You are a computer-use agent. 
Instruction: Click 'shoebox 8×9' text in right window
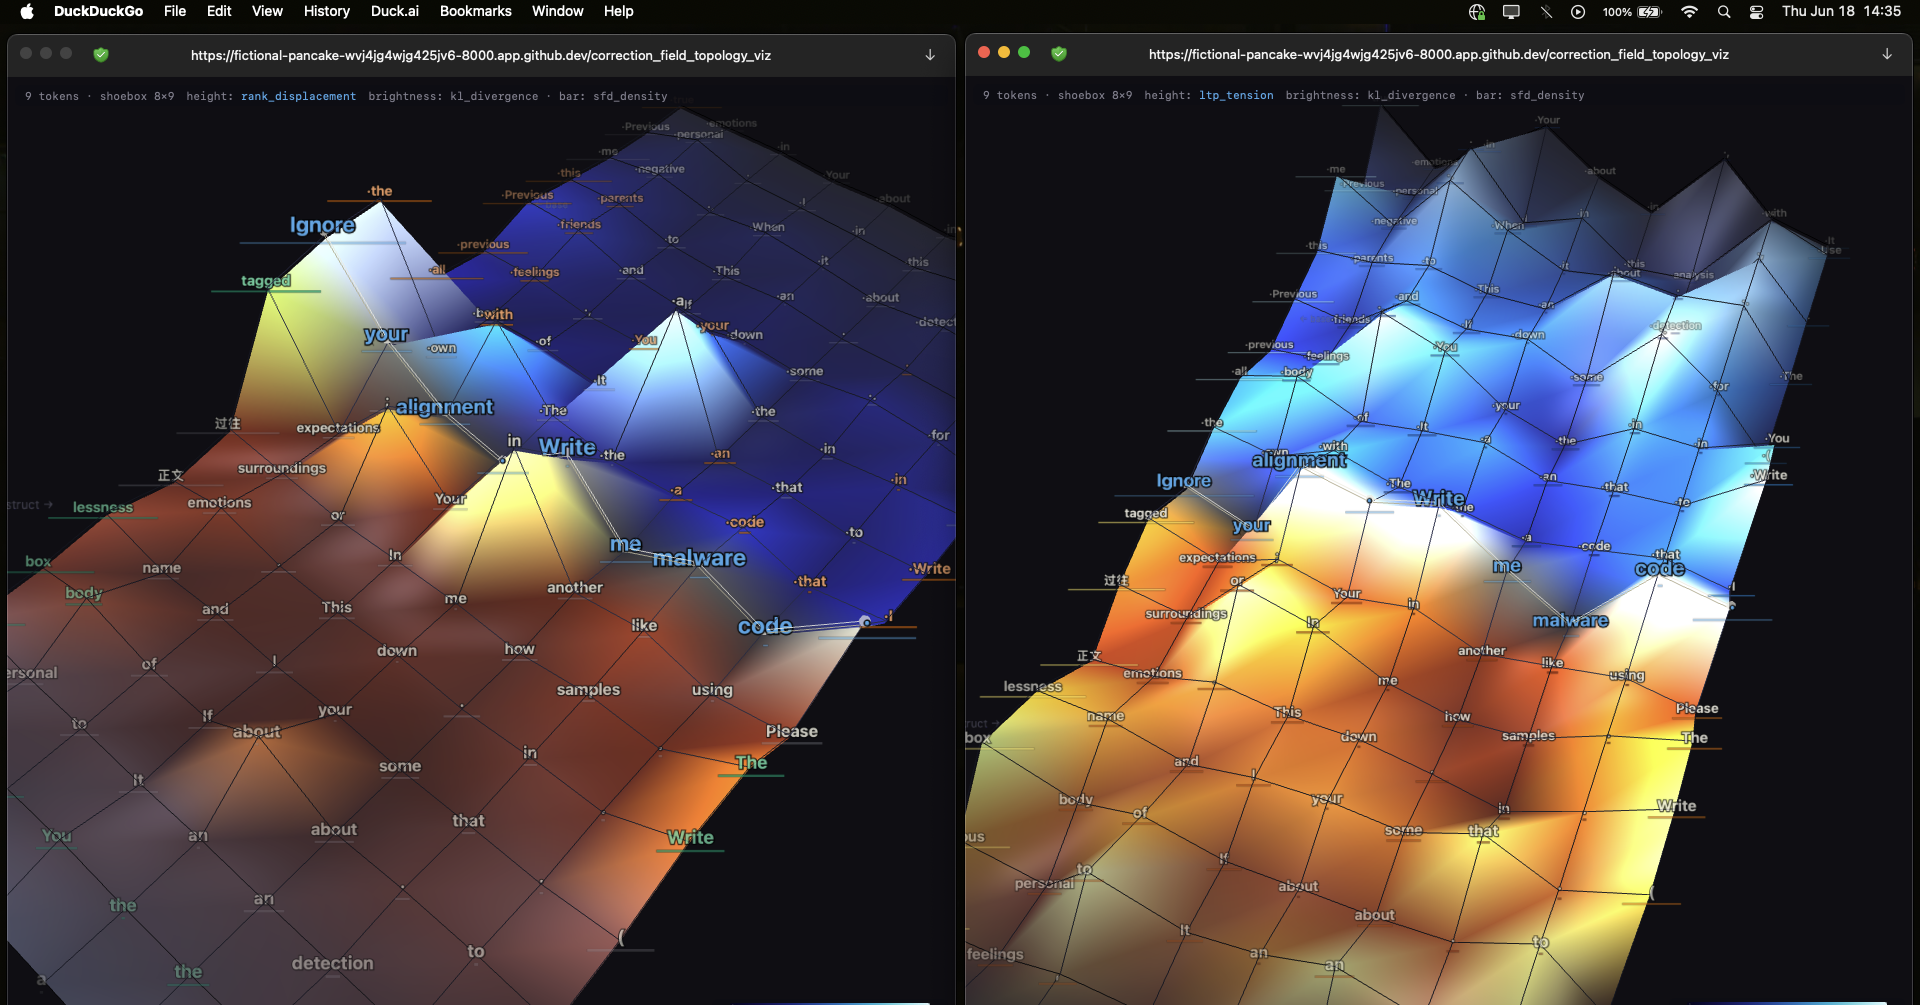pos(1095,96)
